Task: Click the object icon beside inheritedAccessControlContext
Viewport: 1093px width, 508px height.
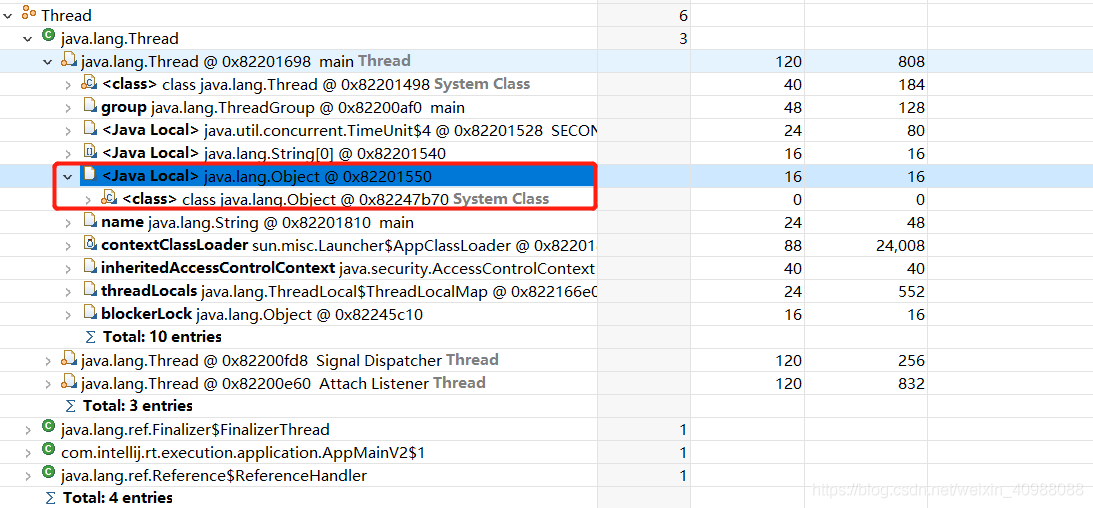Action: [89, 267]
